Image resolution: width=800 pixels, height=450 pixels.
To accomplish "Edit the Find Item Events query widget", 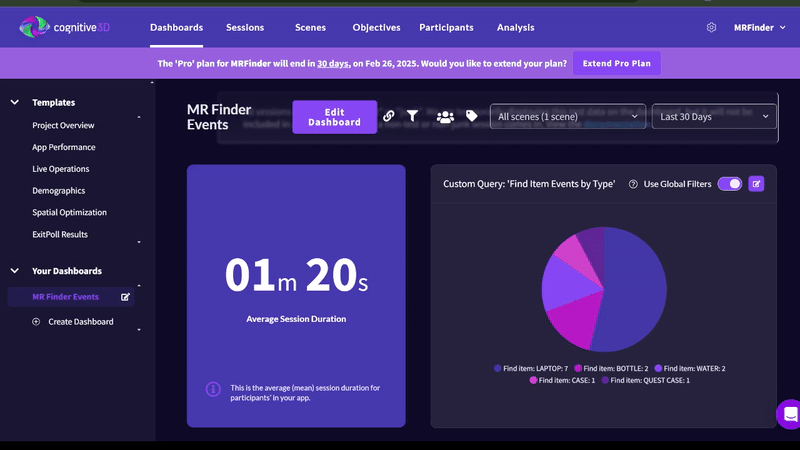I will (756, 184).
